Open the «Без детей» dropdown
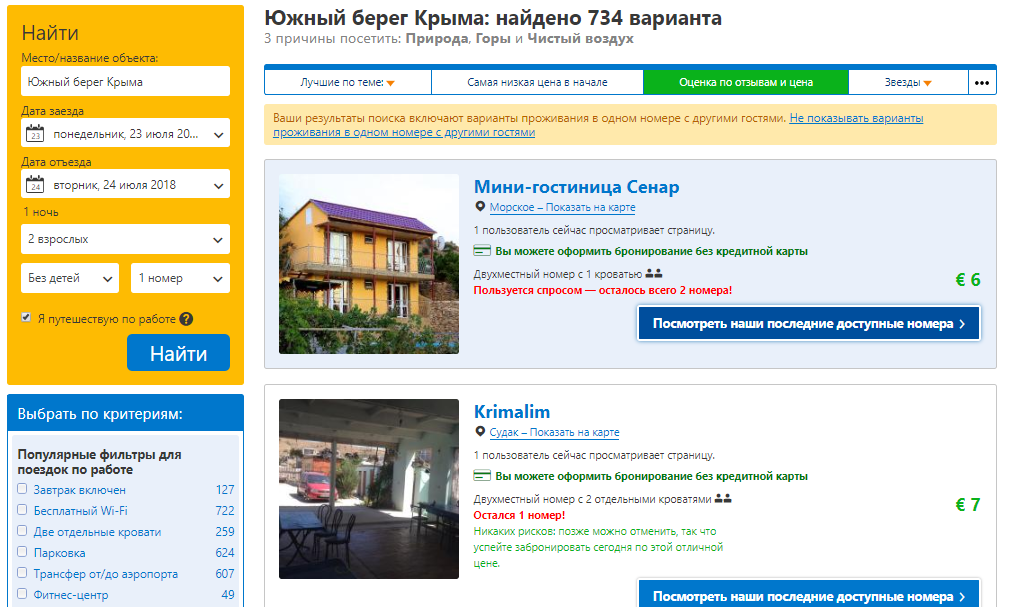1013x607 pixels. [x=70, y=277]
